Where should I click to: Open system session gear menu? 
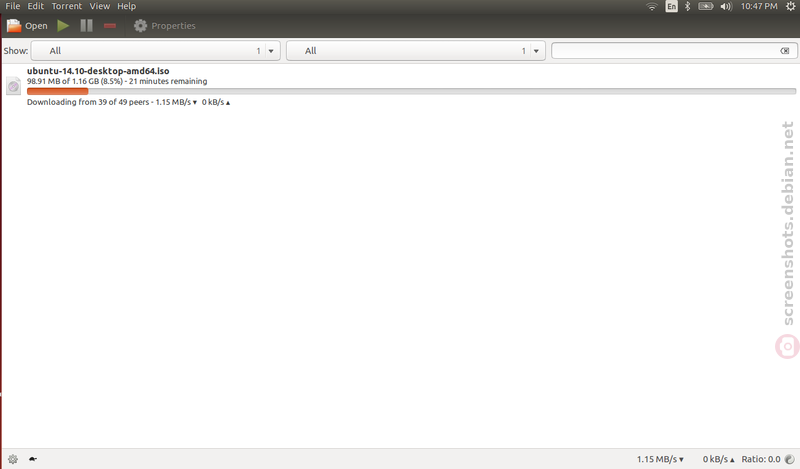pos(790,6)
